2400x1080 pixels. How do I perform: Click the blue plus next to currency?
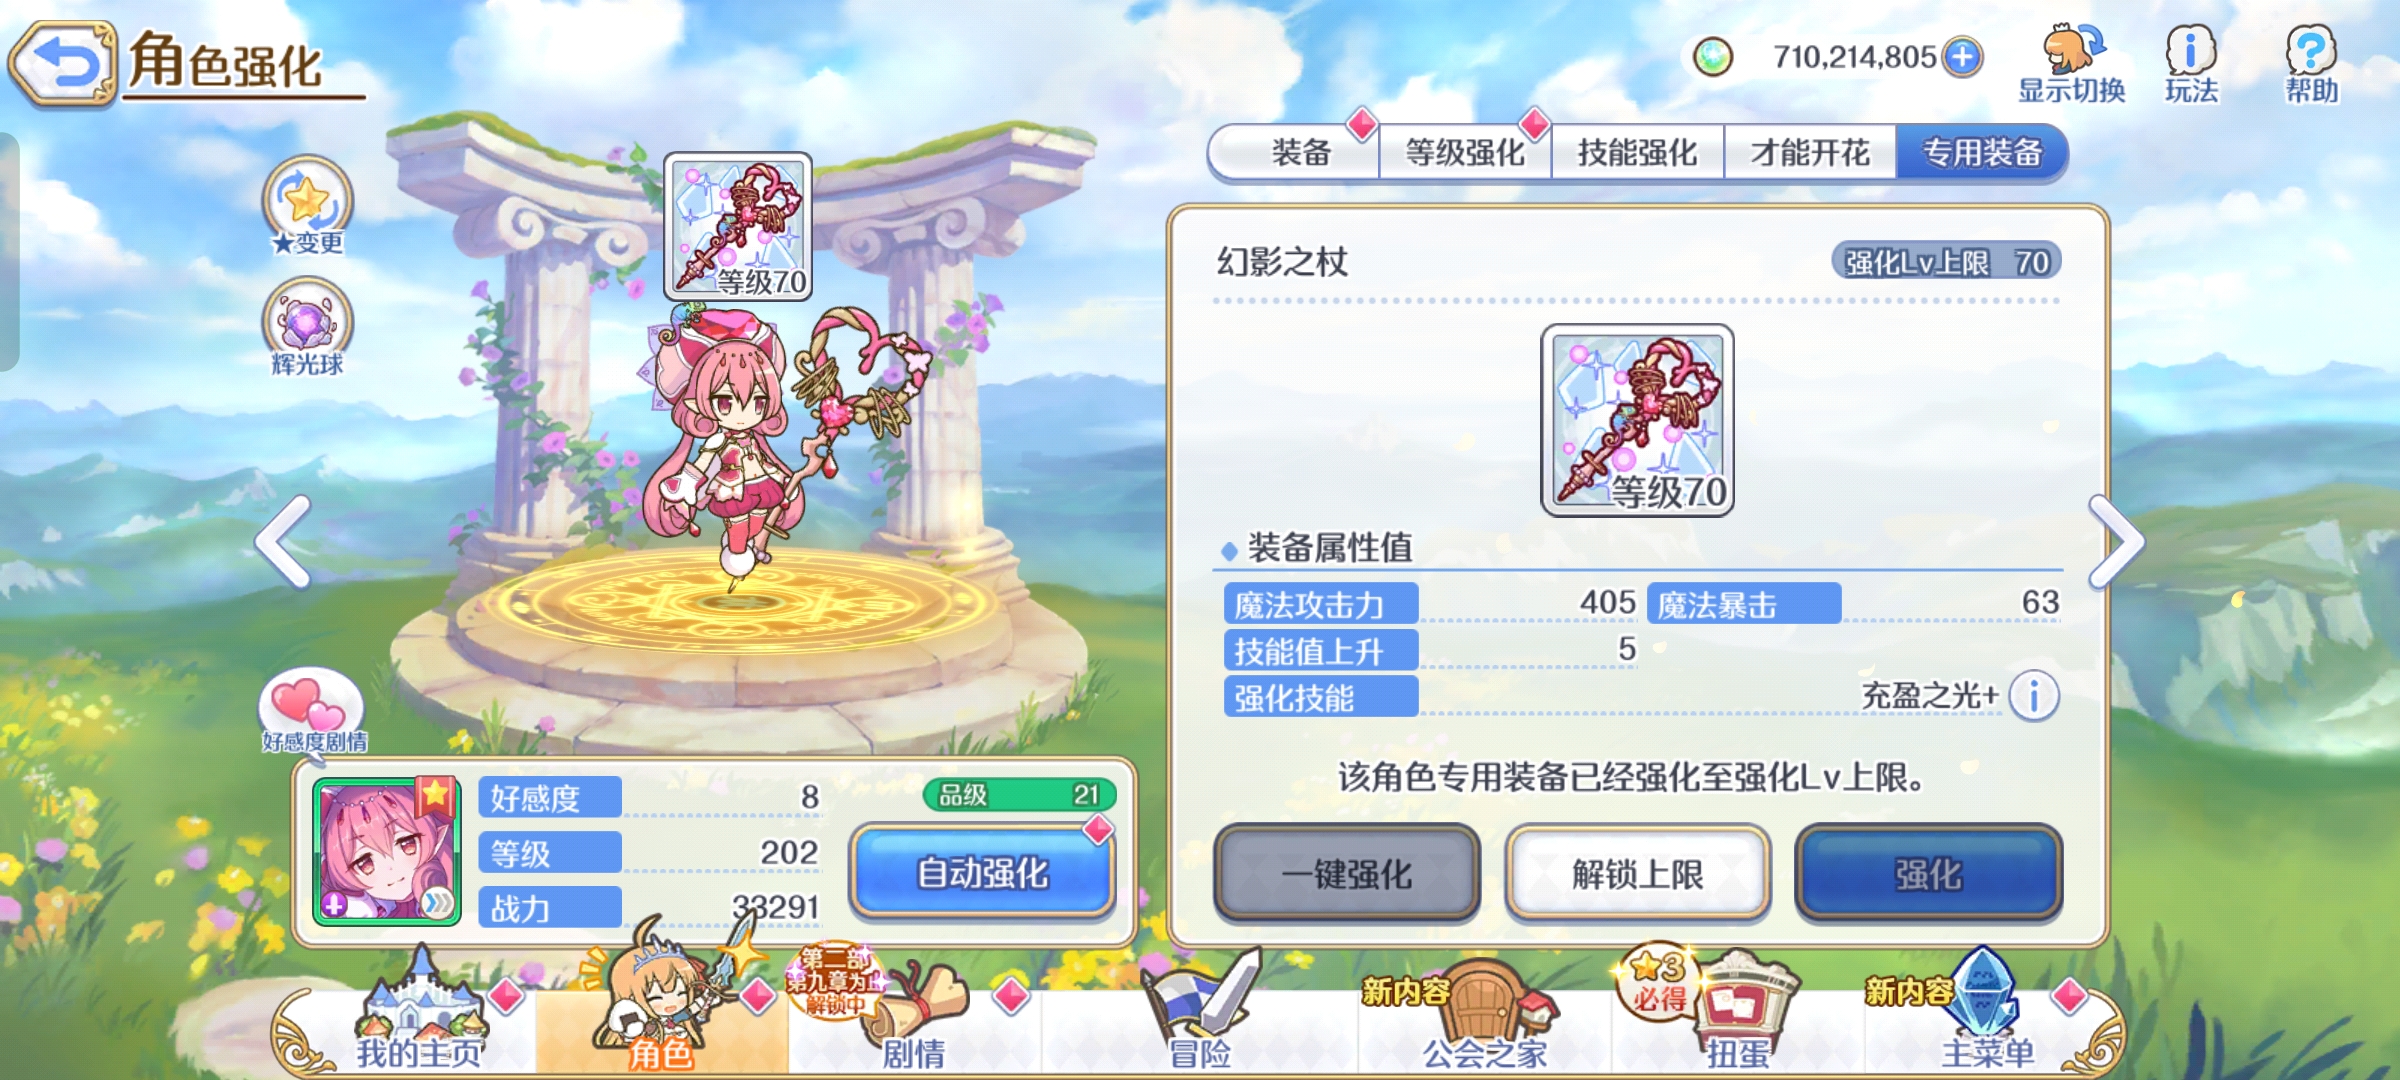point(1962,57)
